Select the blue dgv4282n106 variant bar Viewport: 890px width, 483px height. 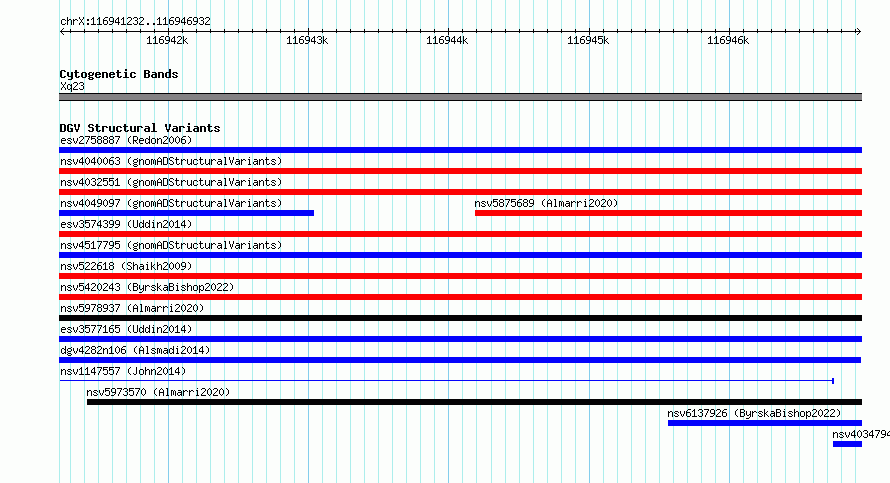pos(460,360)
